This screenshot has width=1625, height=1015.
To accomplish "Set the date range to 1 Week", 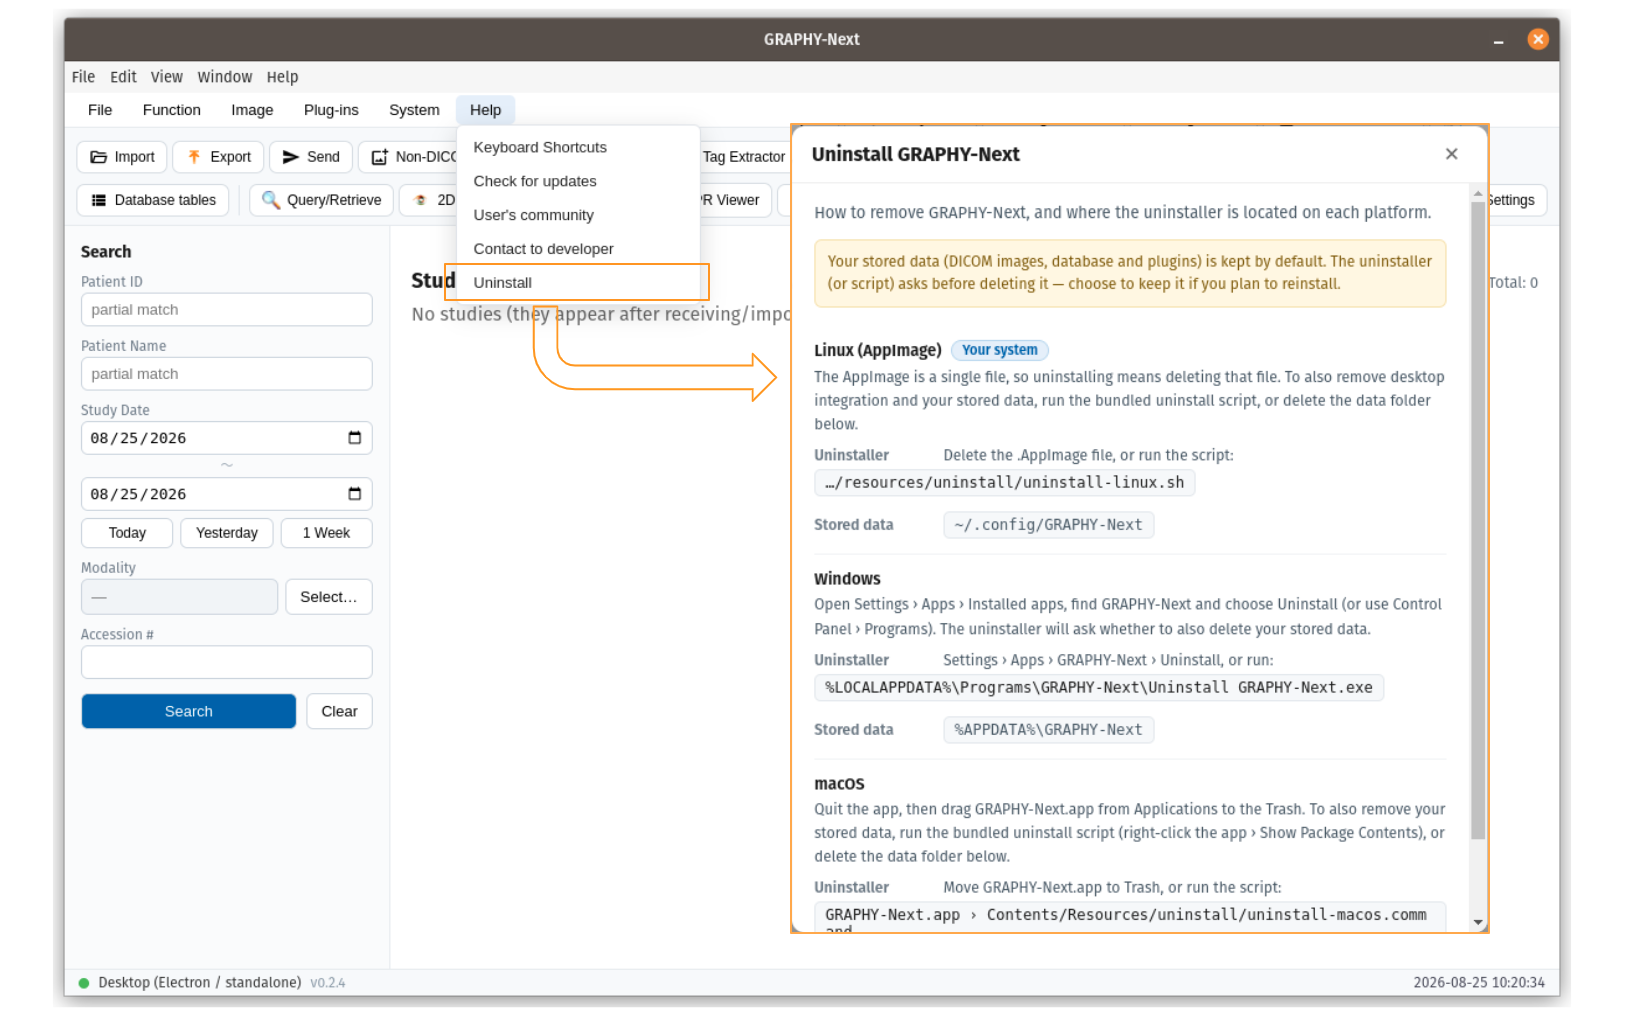I will point(326,533).
